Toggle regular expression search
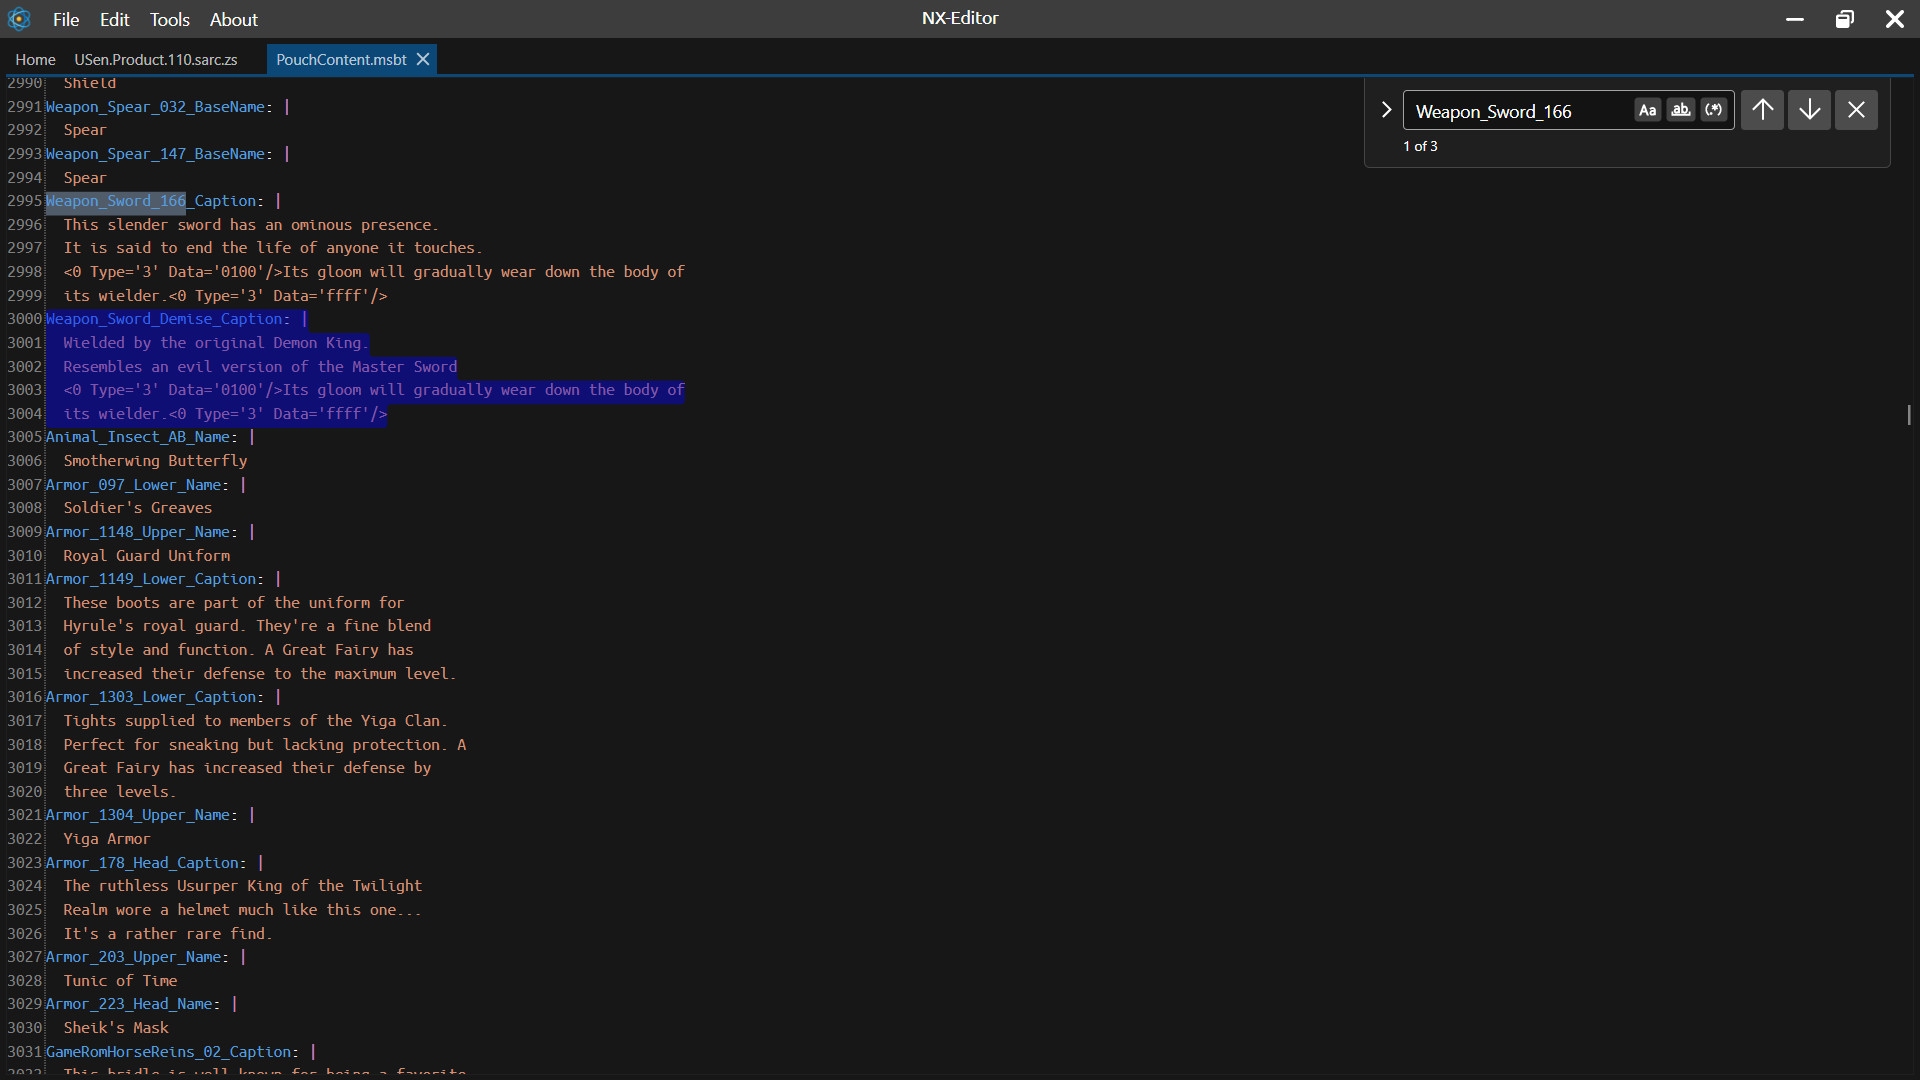 [1714, 111]
